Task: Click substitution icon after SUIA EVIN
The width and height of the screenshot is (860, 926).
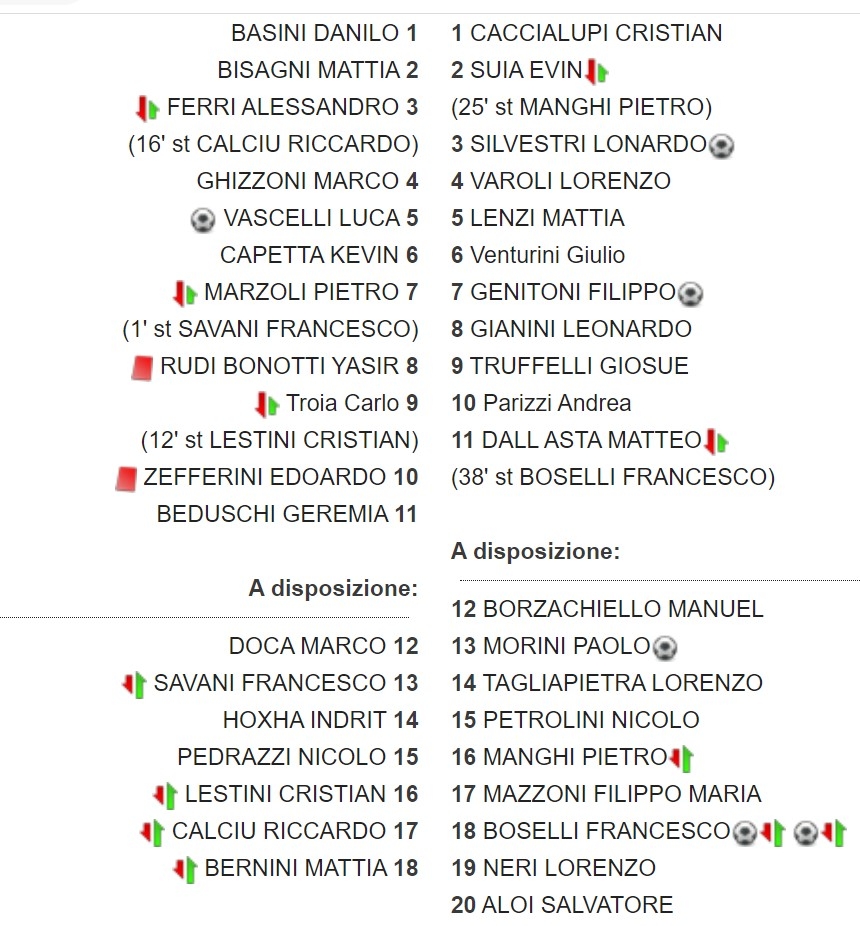Action: 597,71
